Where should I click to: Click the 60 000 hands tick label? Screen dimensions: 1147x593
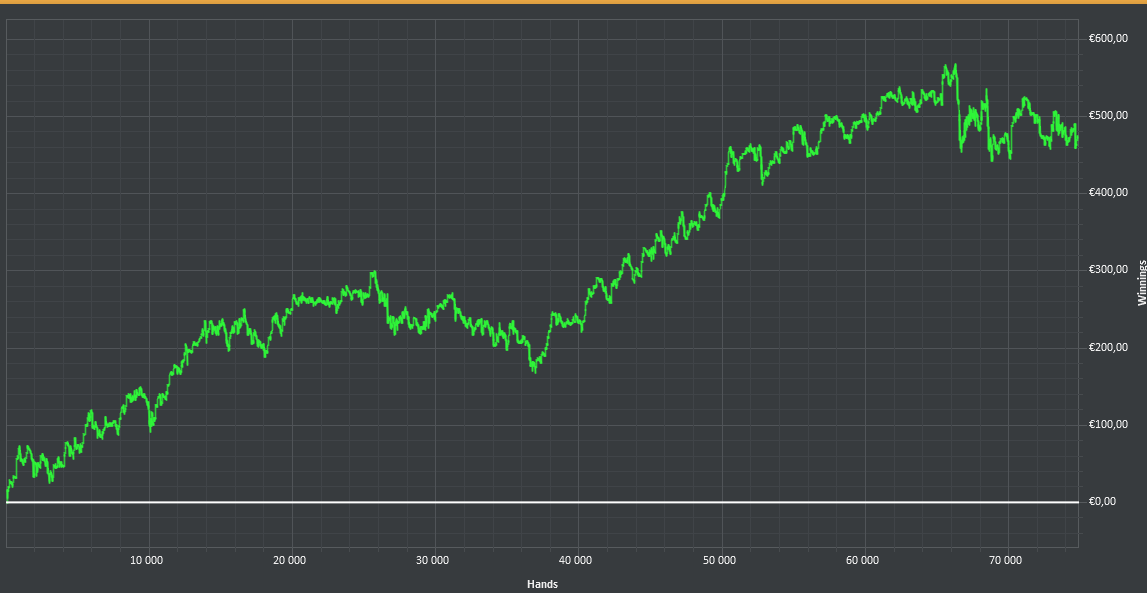coord(862,561)
